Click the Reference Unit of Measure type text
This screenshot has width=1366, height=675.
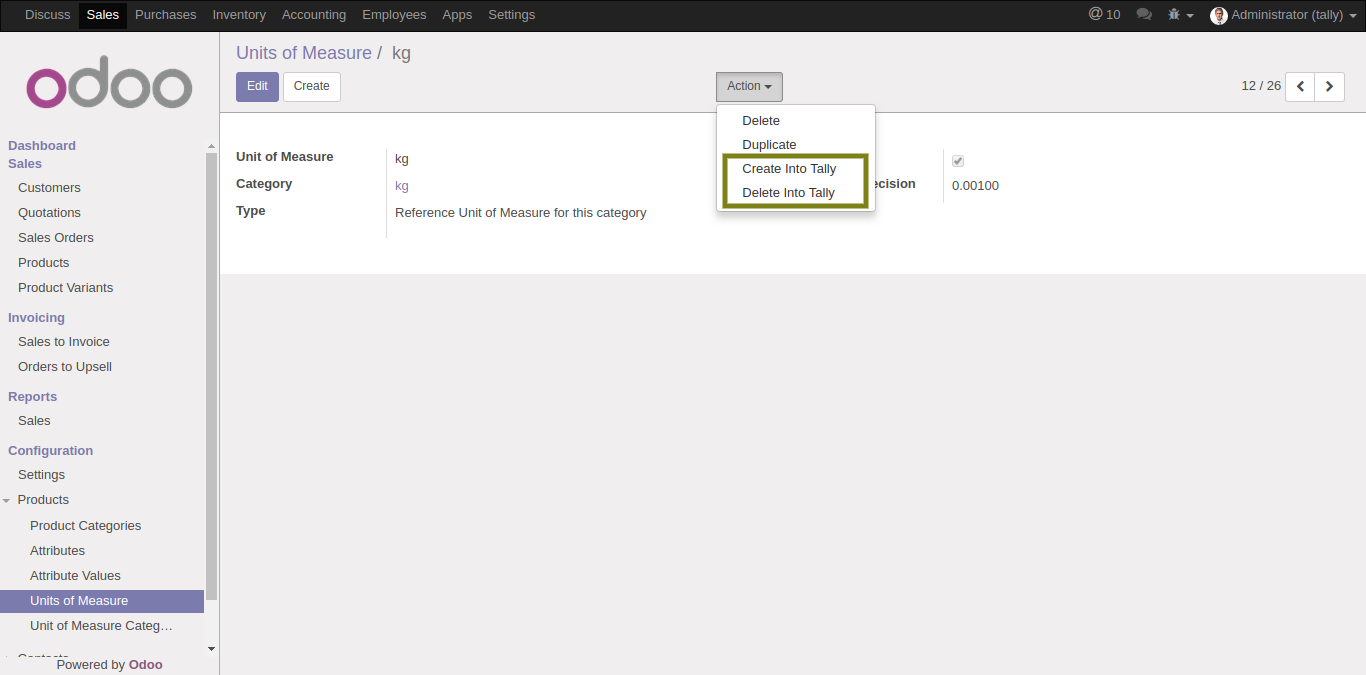[521, 213]
